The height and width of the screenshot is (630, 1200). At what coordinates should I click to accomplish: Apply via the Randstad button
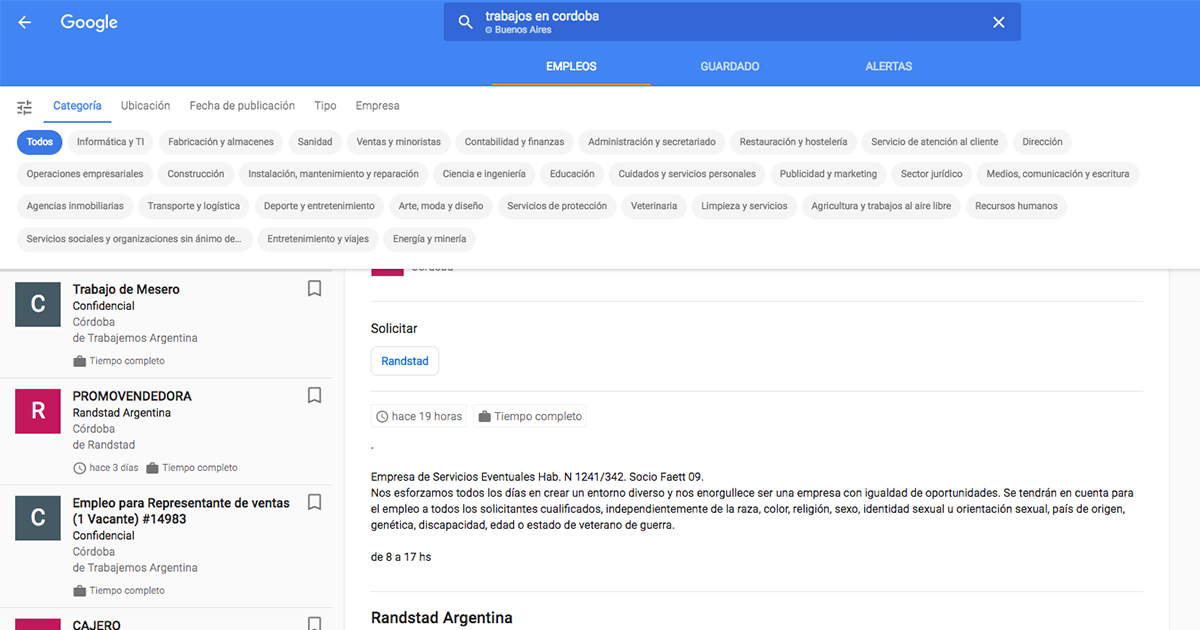click(405, 361)
